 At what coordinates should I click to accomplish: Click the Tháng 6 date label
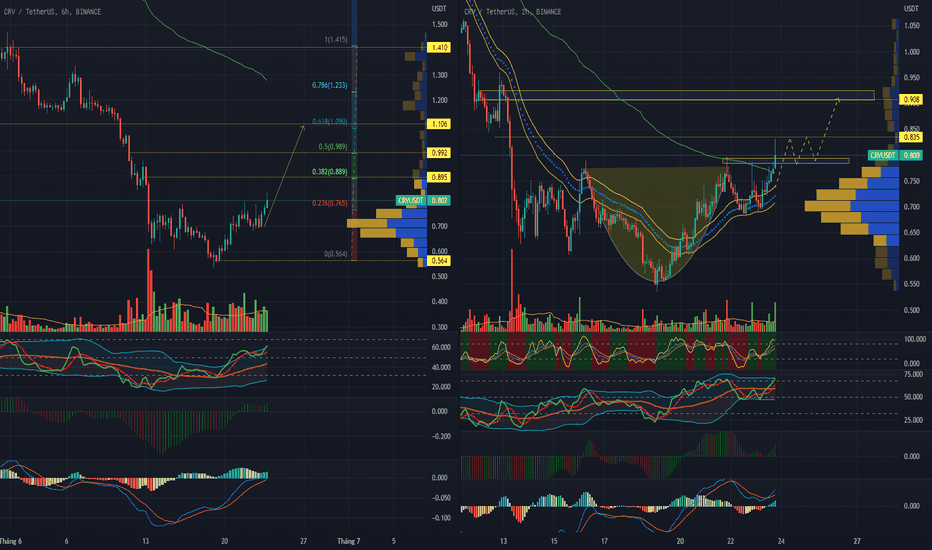[11, 541]
